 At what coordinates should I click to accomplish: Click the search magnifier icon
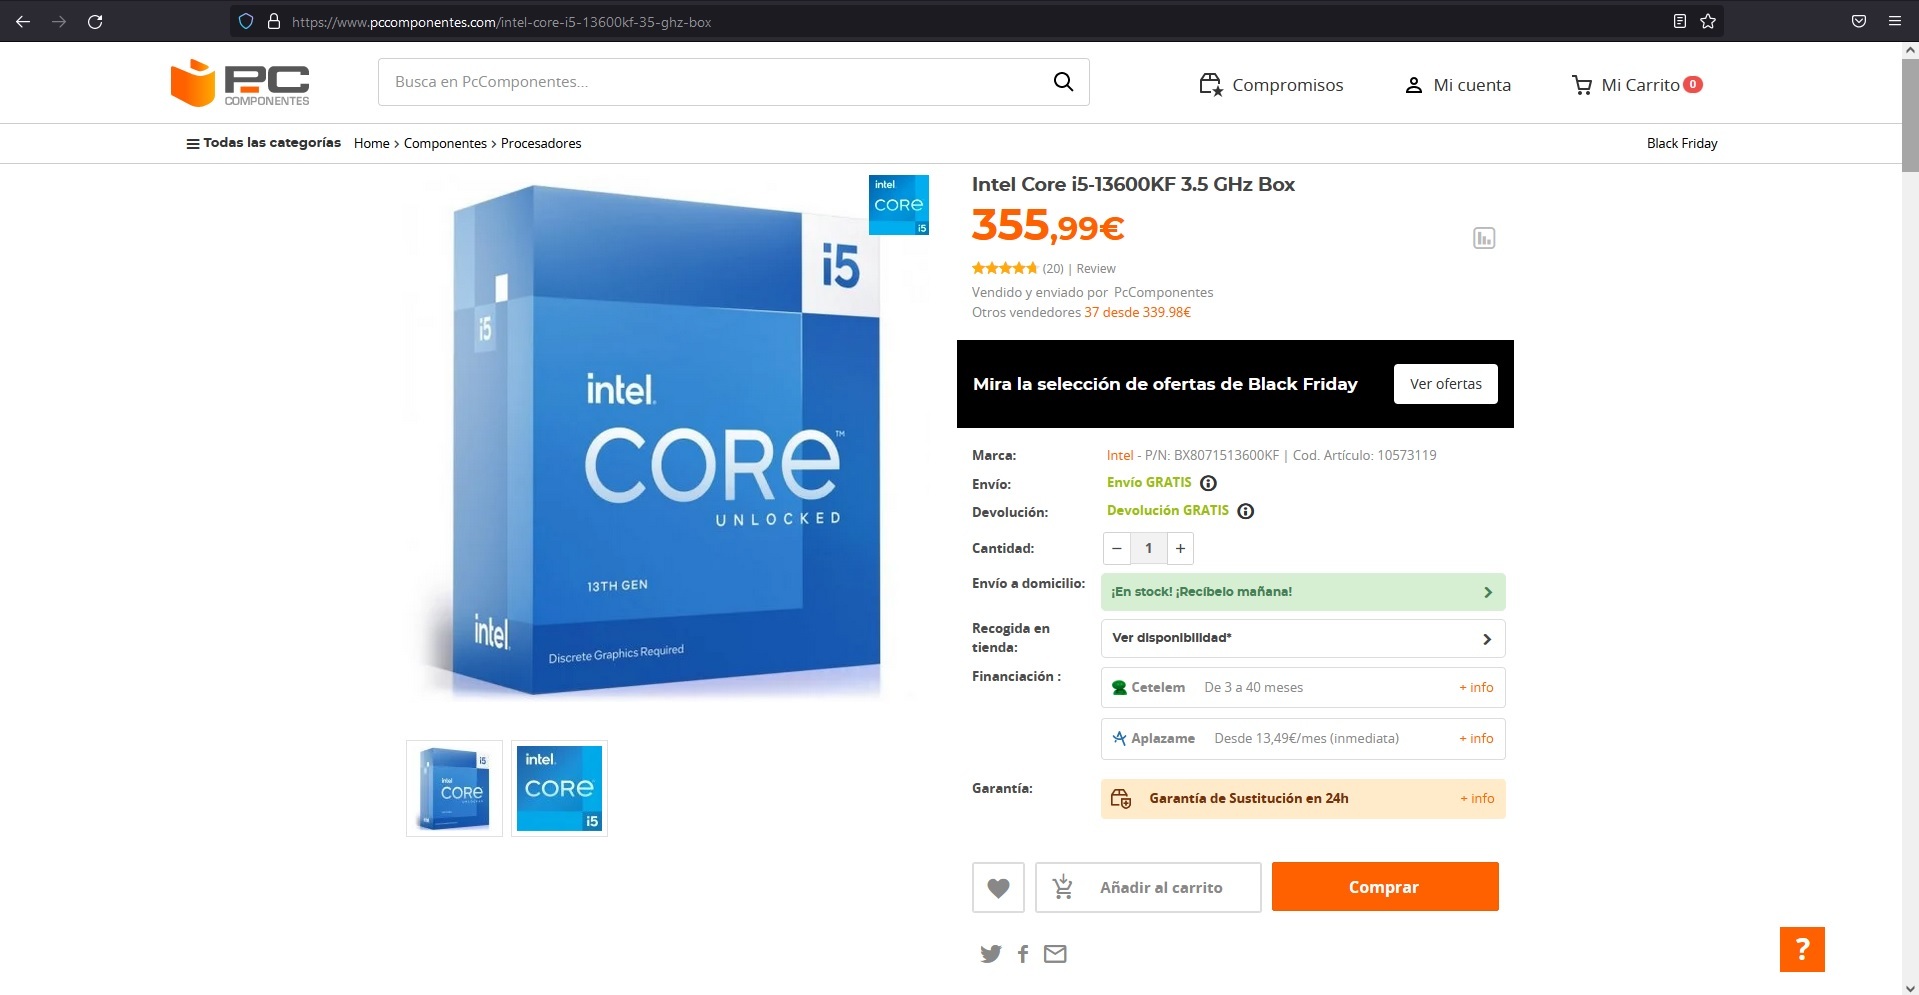[x=1063, y=82]
